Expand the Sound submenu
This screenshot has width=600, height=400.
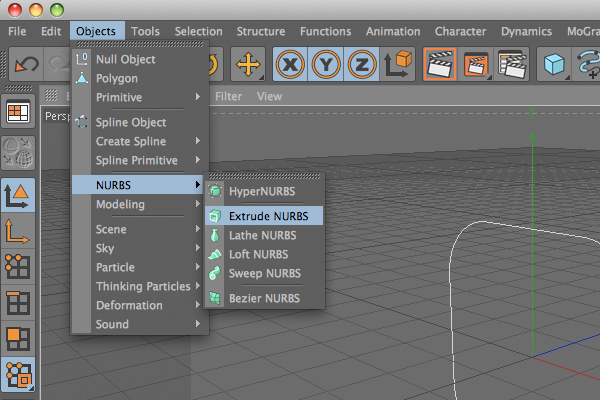tap(140, 324)
